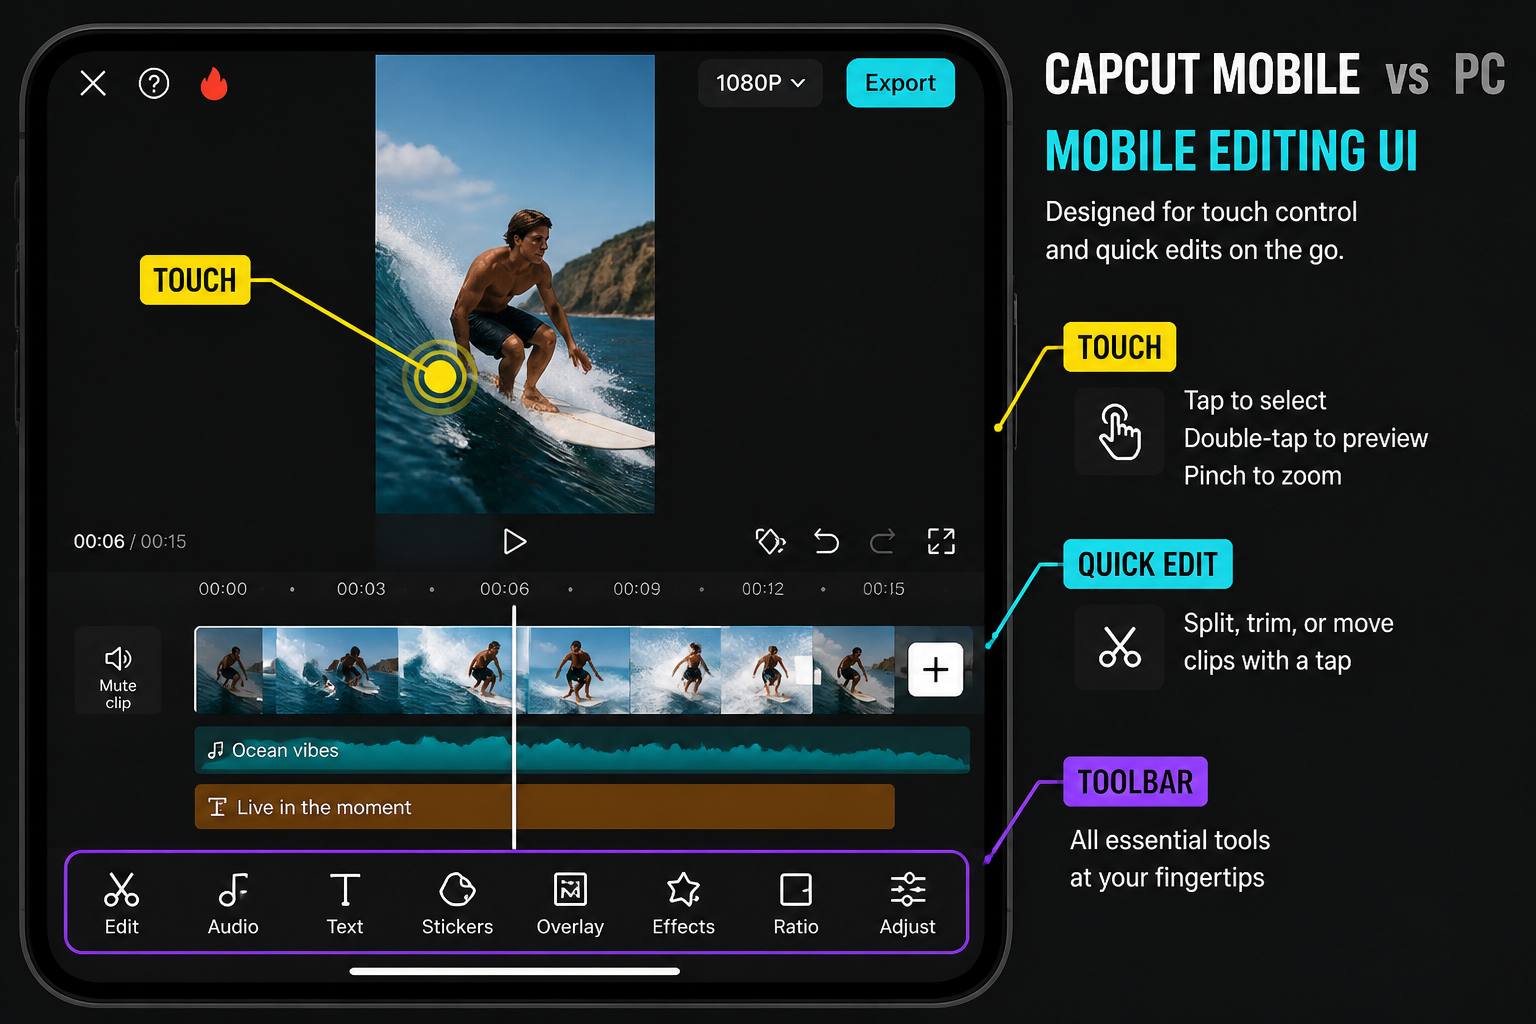Click the 00:03 timeline marker
The height and width of the screenshot is (1024, 1536).
pyautogui.click(x=361, y=589)
